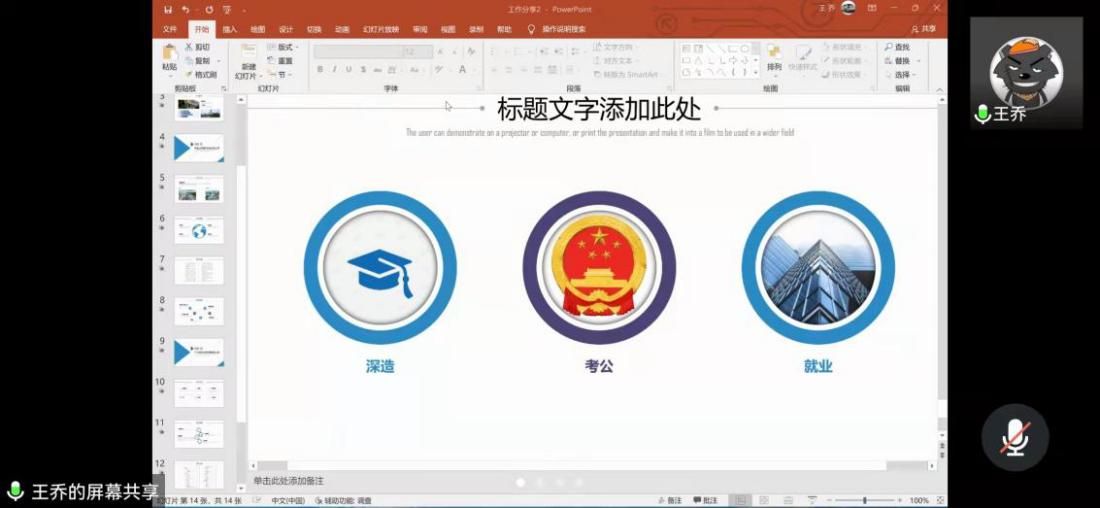The image size is (1100, 508).
Task: Open ribbon display options icon
Action: [872, 8]
